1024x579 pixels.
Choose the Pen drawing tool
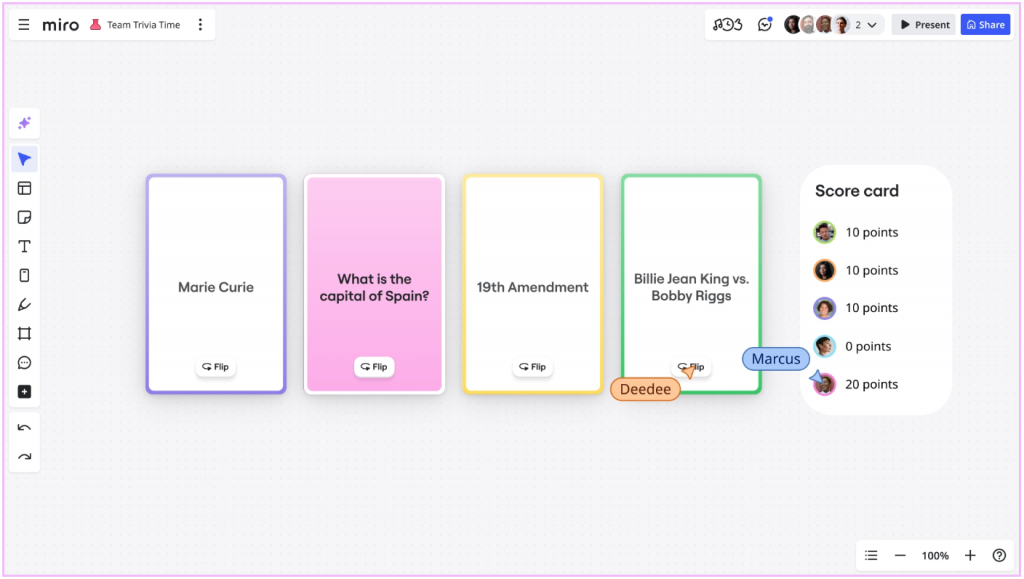[x=25, y=304]
